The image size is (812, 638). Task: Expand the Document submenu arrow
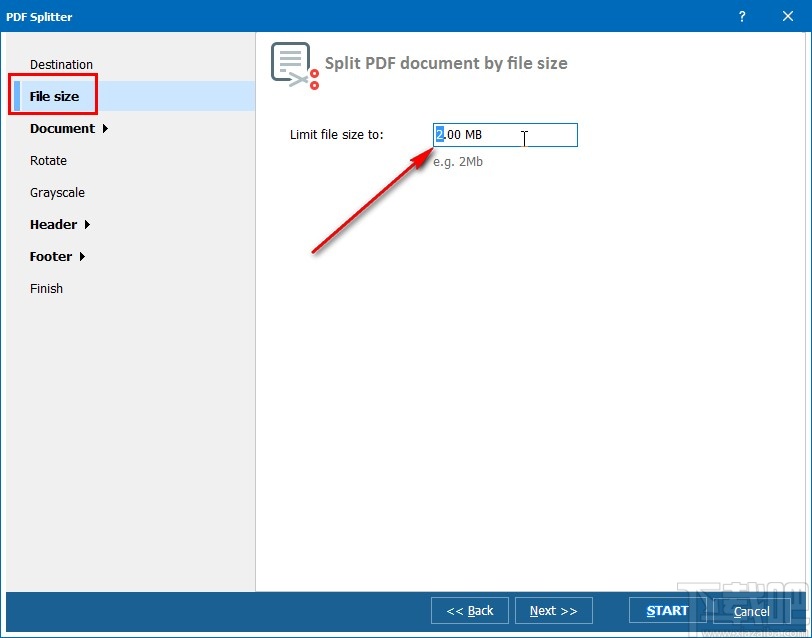105,128
